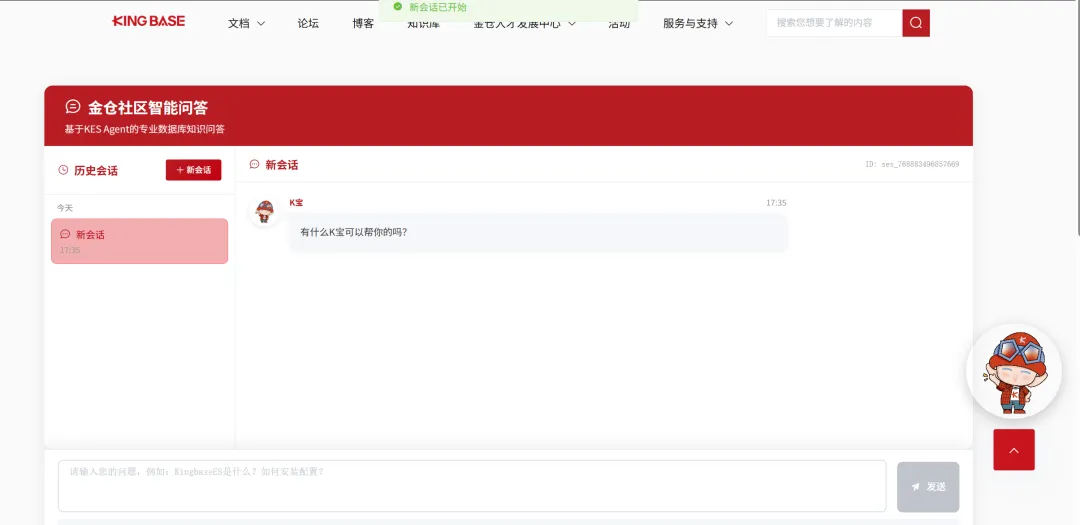Select the 新会话 history entry at 17:35

tap(139, 241)
